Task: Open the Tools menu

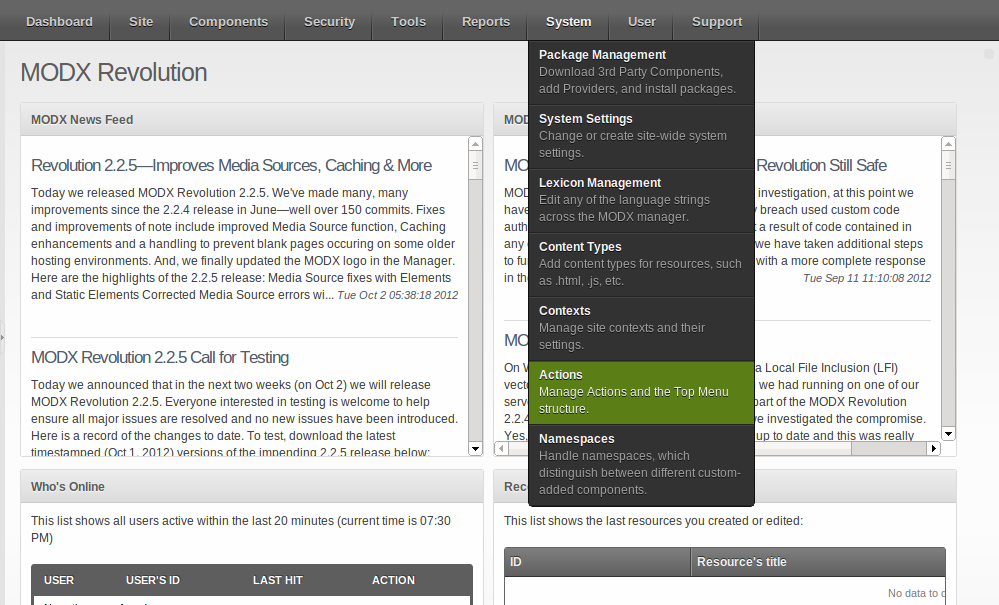Action: [408, 21]
